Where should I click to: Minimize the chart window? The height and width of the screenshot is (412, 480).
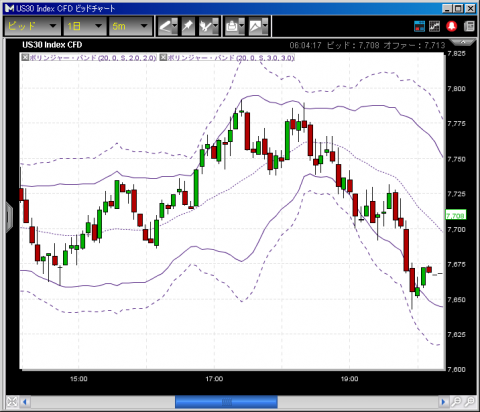448,8
